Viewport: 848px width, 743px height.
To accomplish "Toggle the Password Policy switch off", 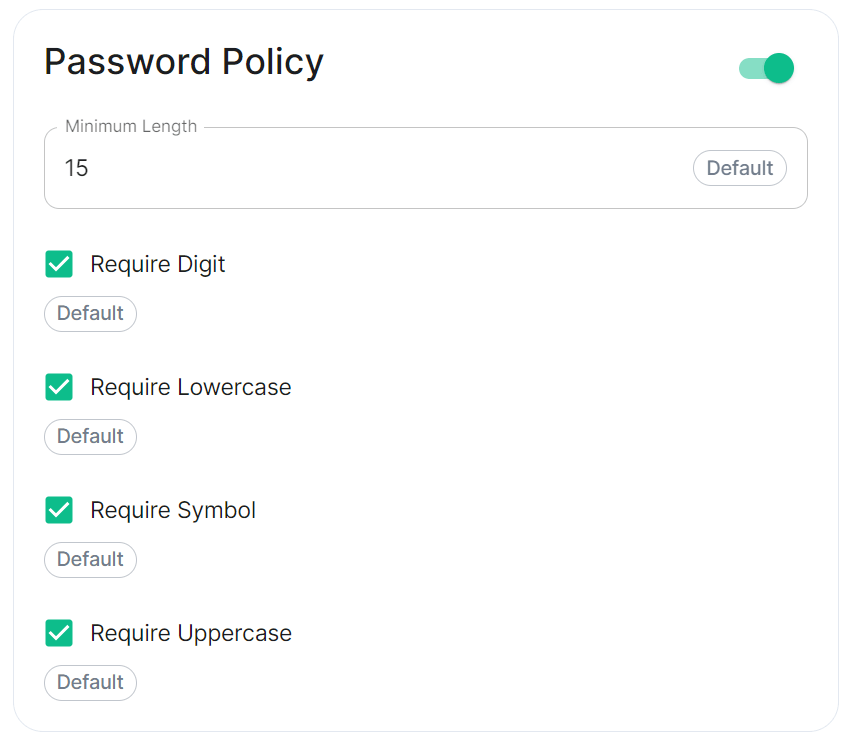I will pyautogui.click(x=766, y=68).
